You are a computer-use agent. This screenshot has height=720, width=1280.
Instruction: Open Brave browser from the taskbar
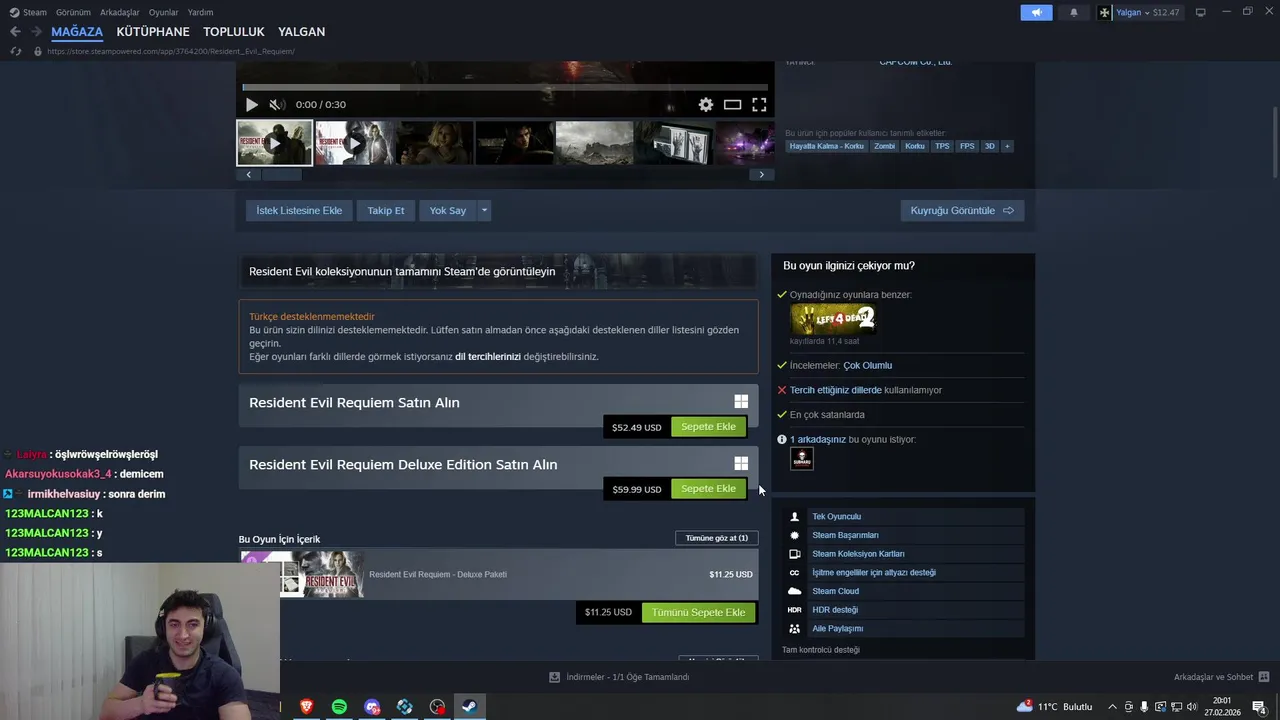pos(306,707)
